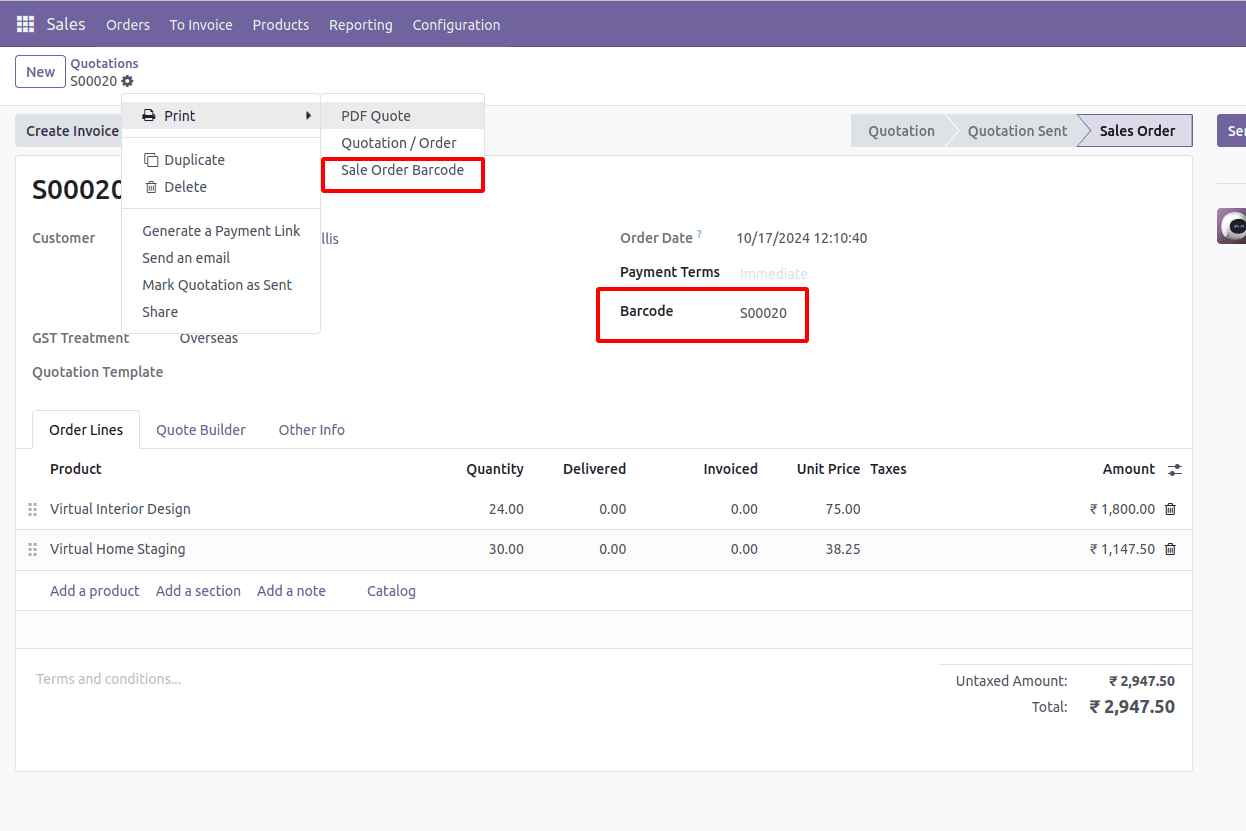Viewport: 1246px width, 831px height.
Task: Open the Reporting menu
Action: point(360,25)
